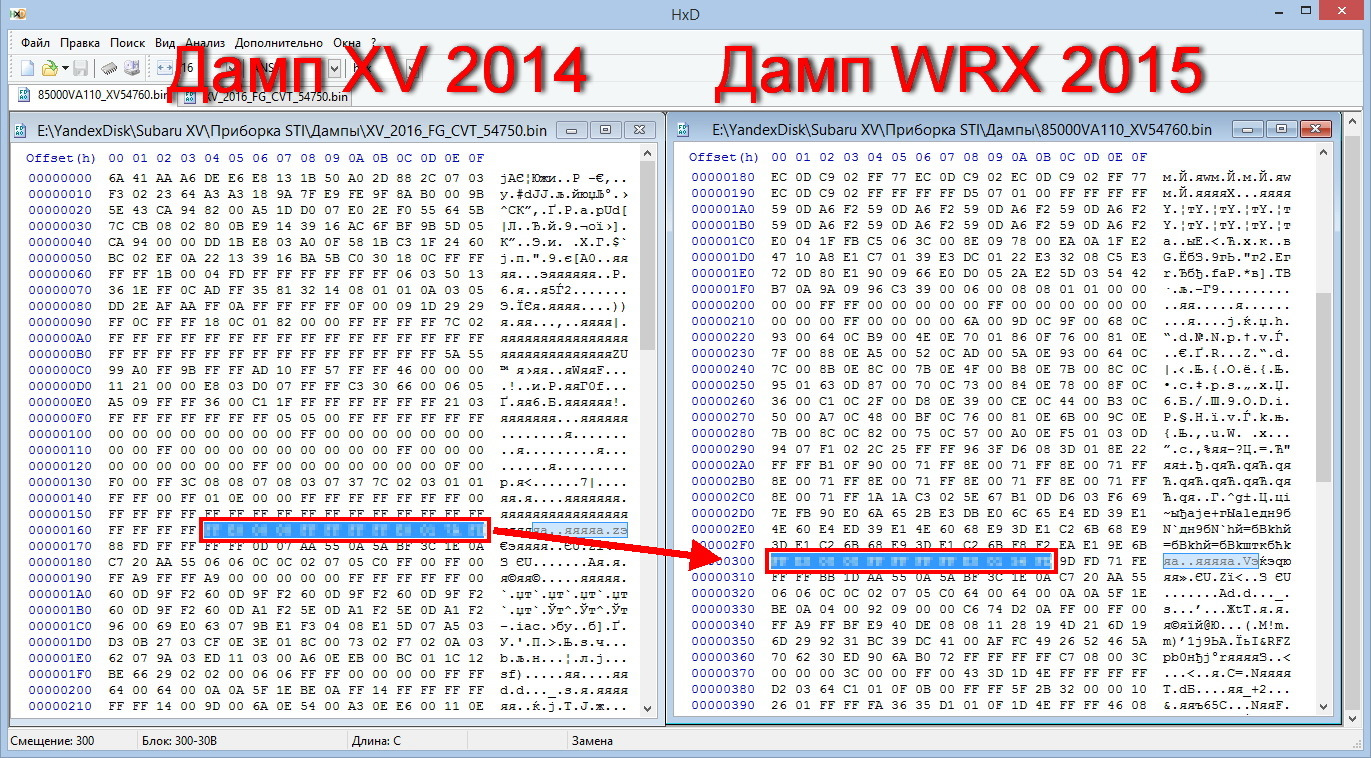The height and width of the screenshot is (758, 1371).
Task: Select offset 00000180 in 85000VA110 window
Action: pos(723,178)
